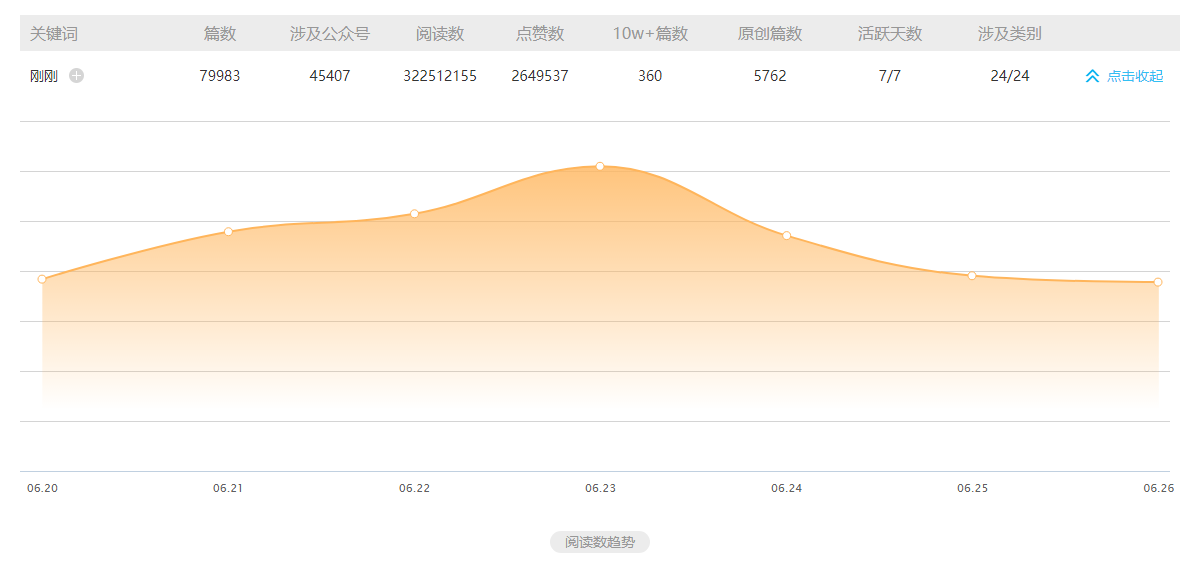Click the keyword 刚刚 in the row
Viewport: 1187px width, 562px height.
click(44, 76)
